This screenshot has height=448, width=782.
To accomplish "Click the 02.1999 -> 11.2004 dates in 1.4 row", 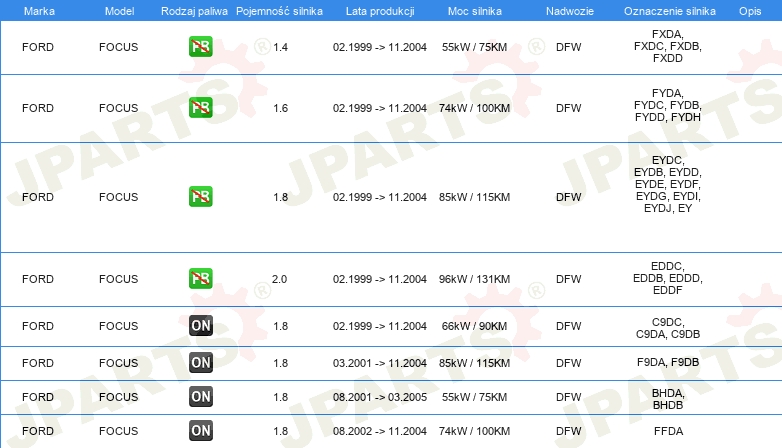I will point(380,47).
